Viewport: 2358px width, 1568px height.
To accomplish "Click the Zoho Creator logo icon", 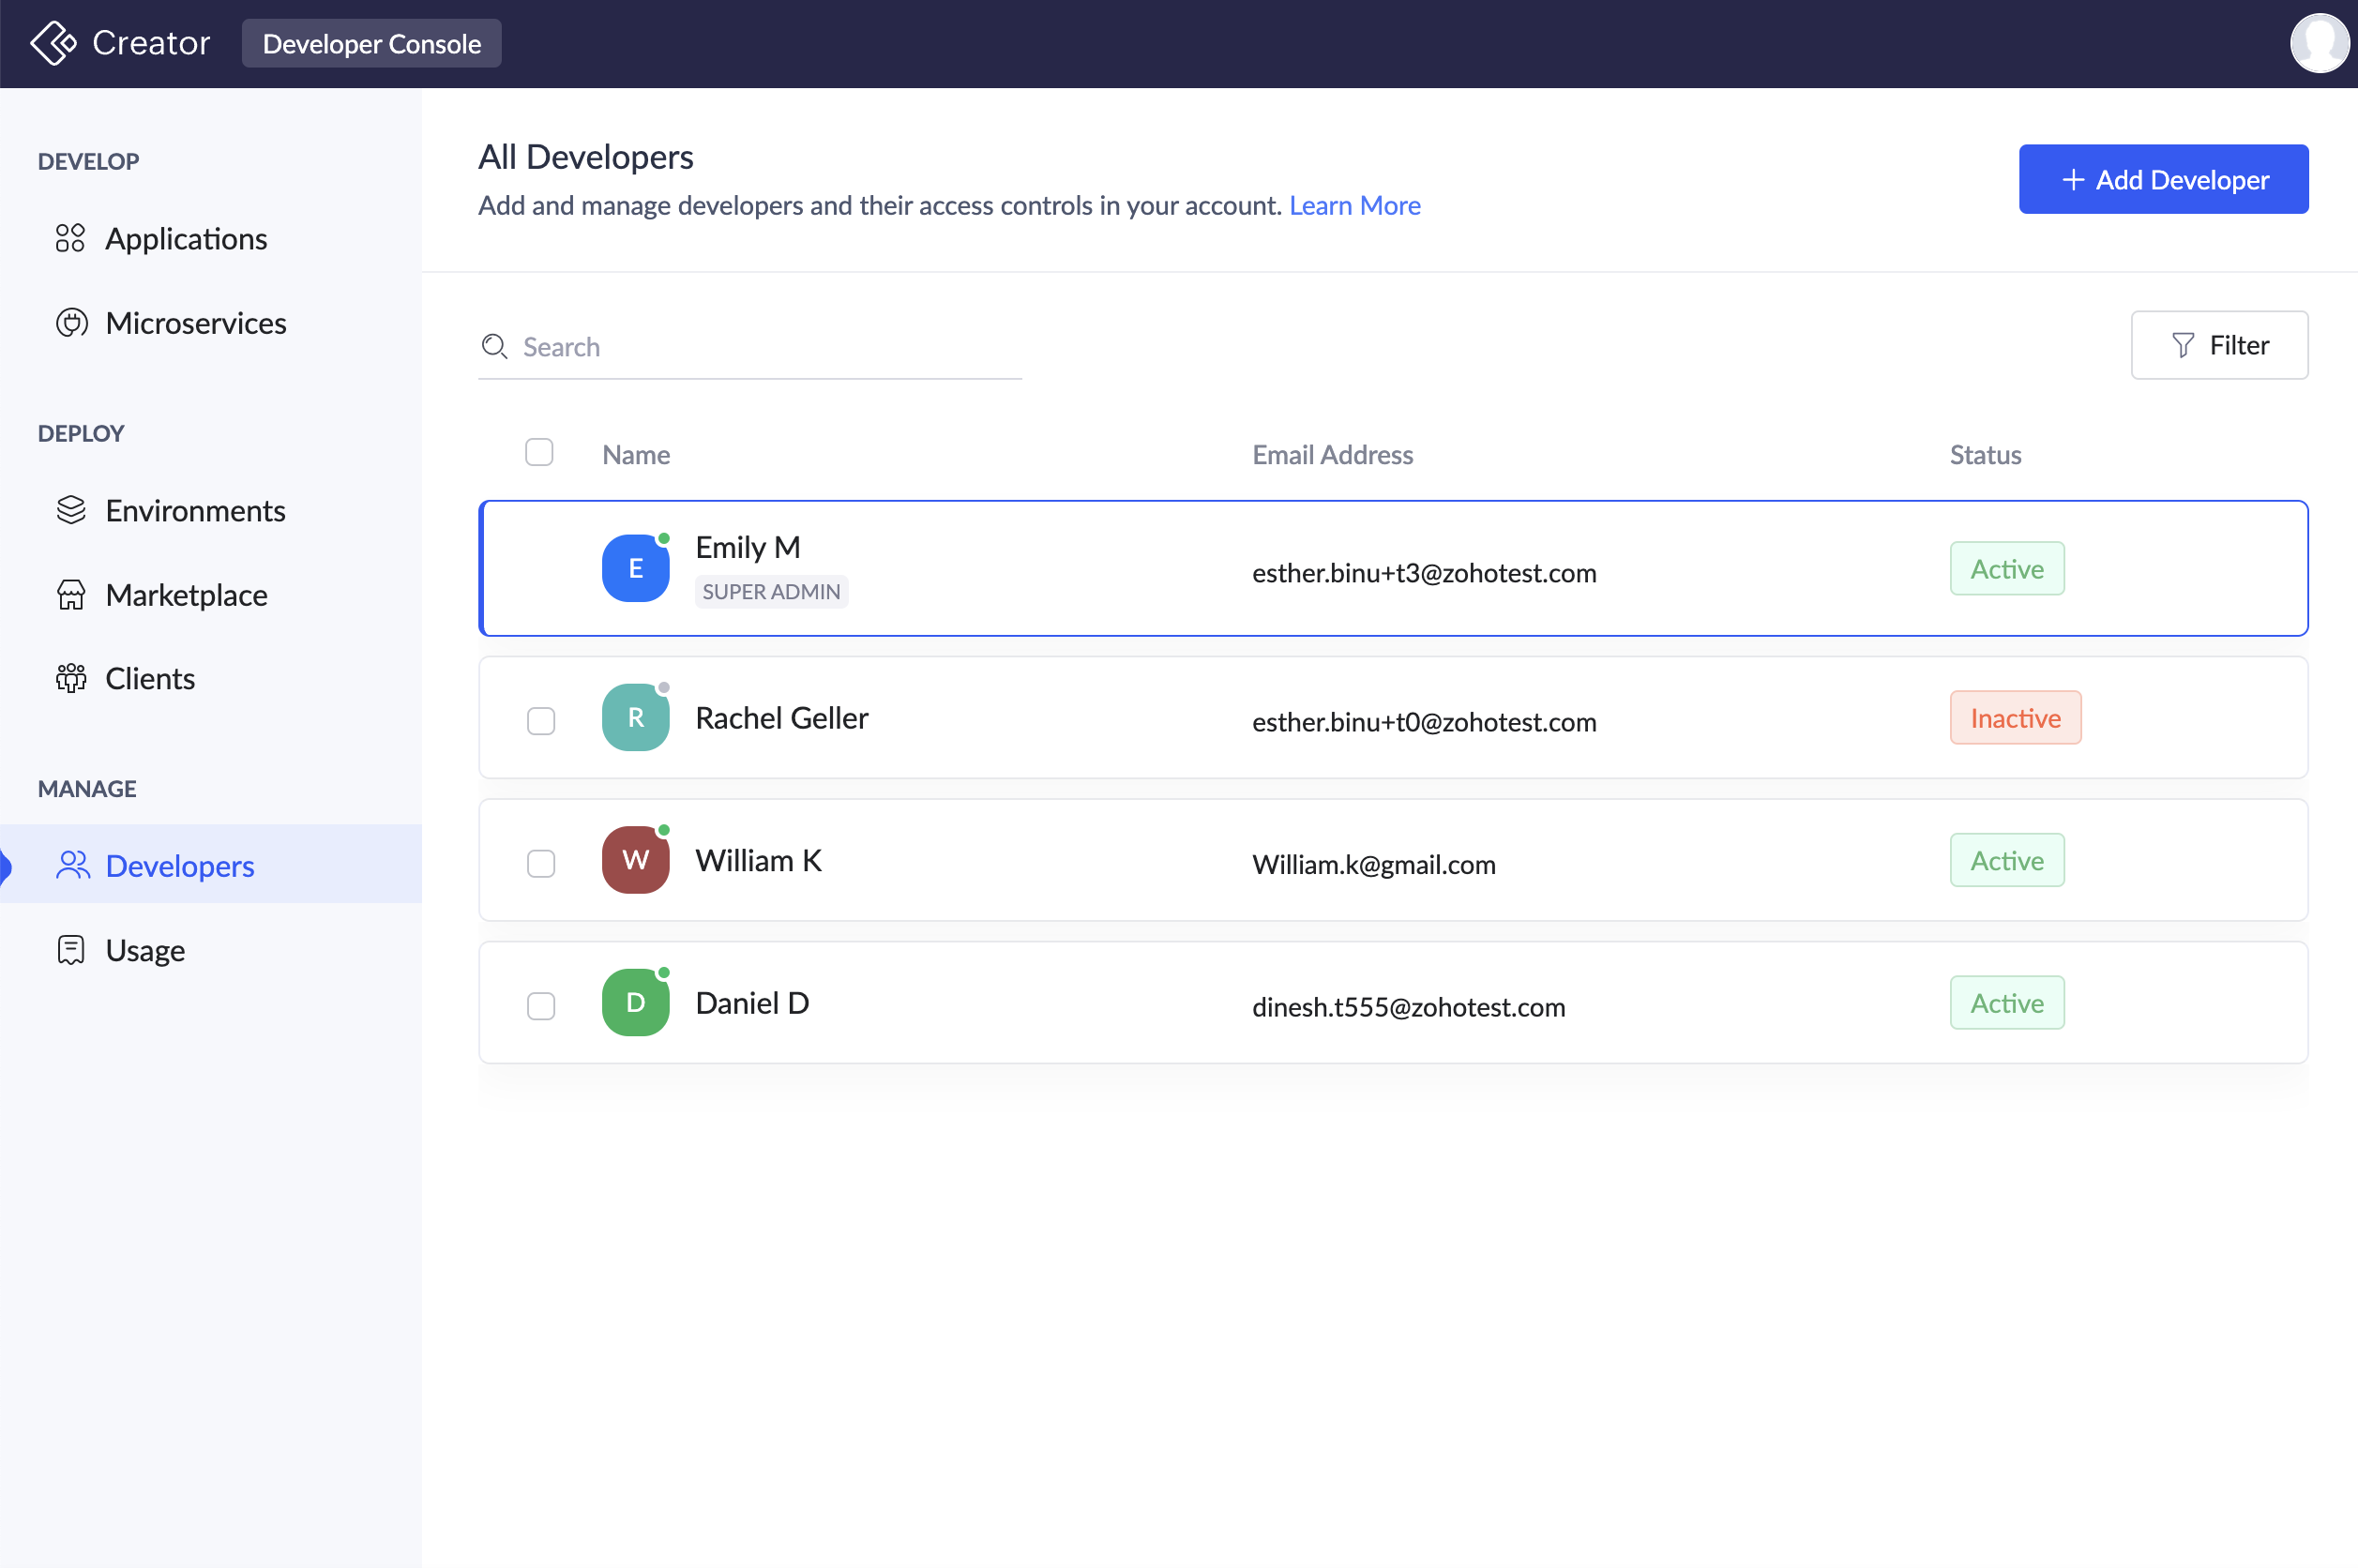I will [53, 43].
